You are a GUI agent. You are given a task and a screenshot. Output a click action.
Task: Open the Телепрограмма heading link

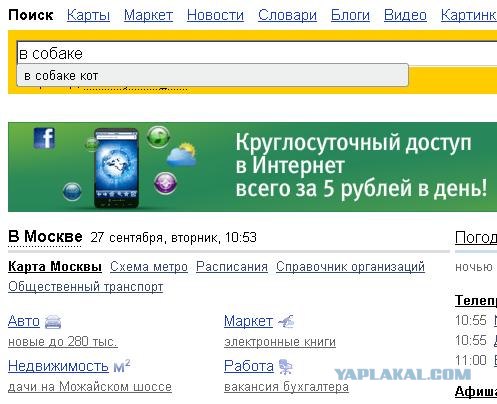[x=476, y=300]
